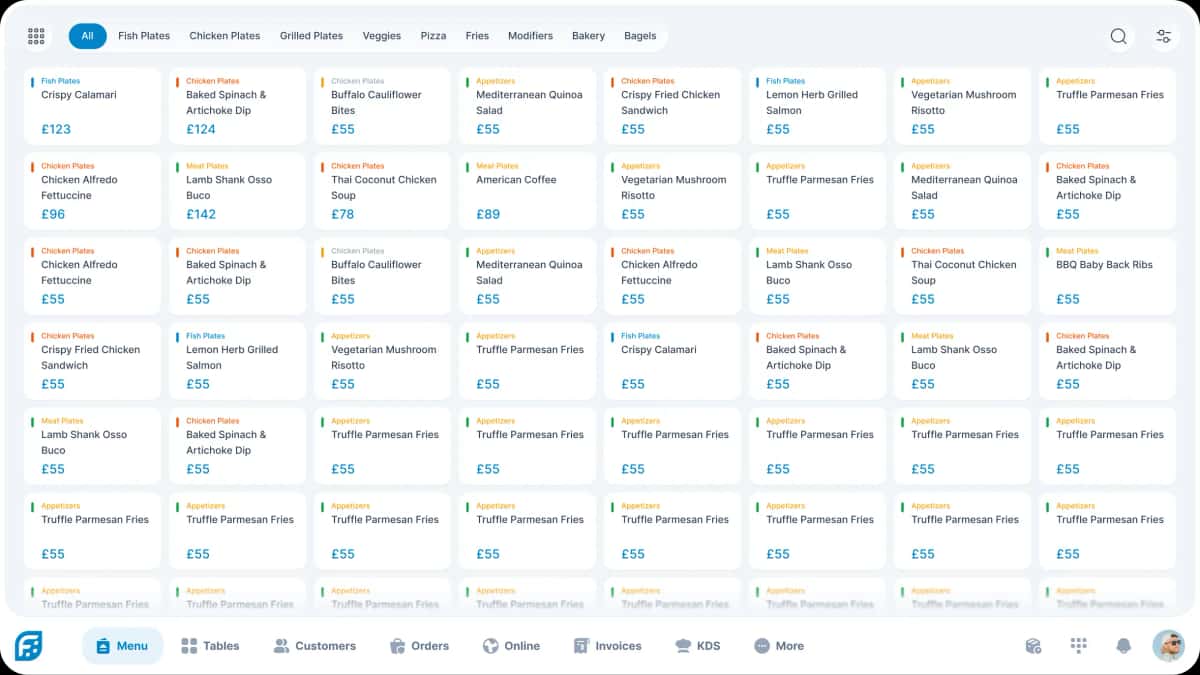Open the Customers section
The height and width of the screenshot is (675, 1200).
[315, 645]
